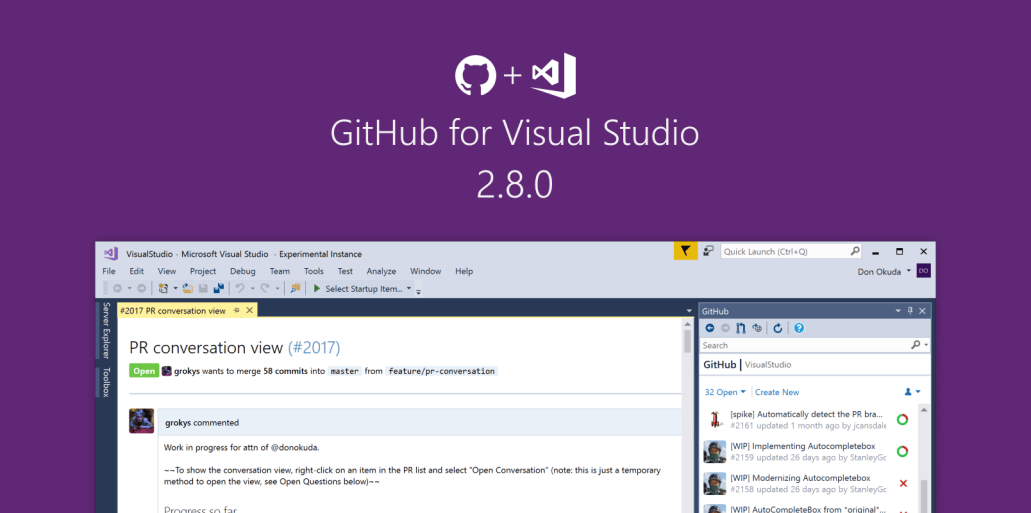This screenshot has width=1031, height=513.
Task: Click the Manage Connections icon in GitHub pane
Action: [x=757, y=328]
